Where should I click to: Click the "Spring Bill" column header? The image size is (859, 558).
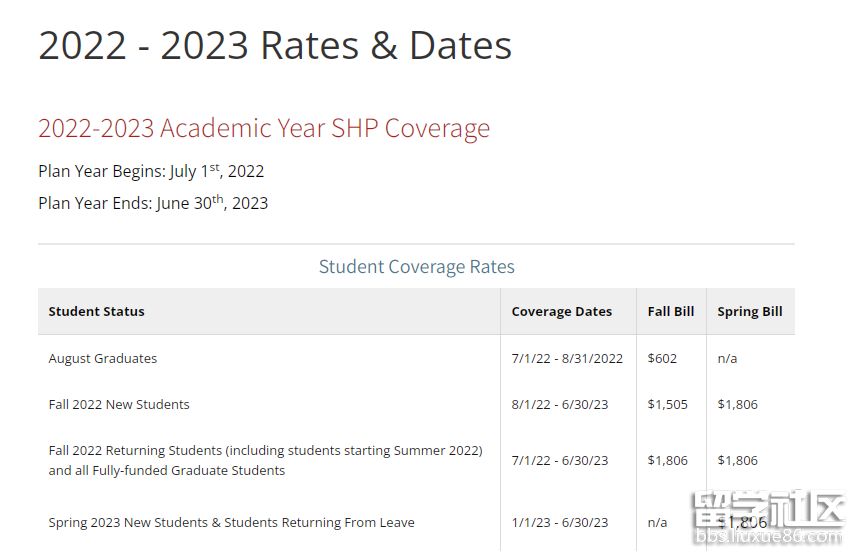(749, 312)
